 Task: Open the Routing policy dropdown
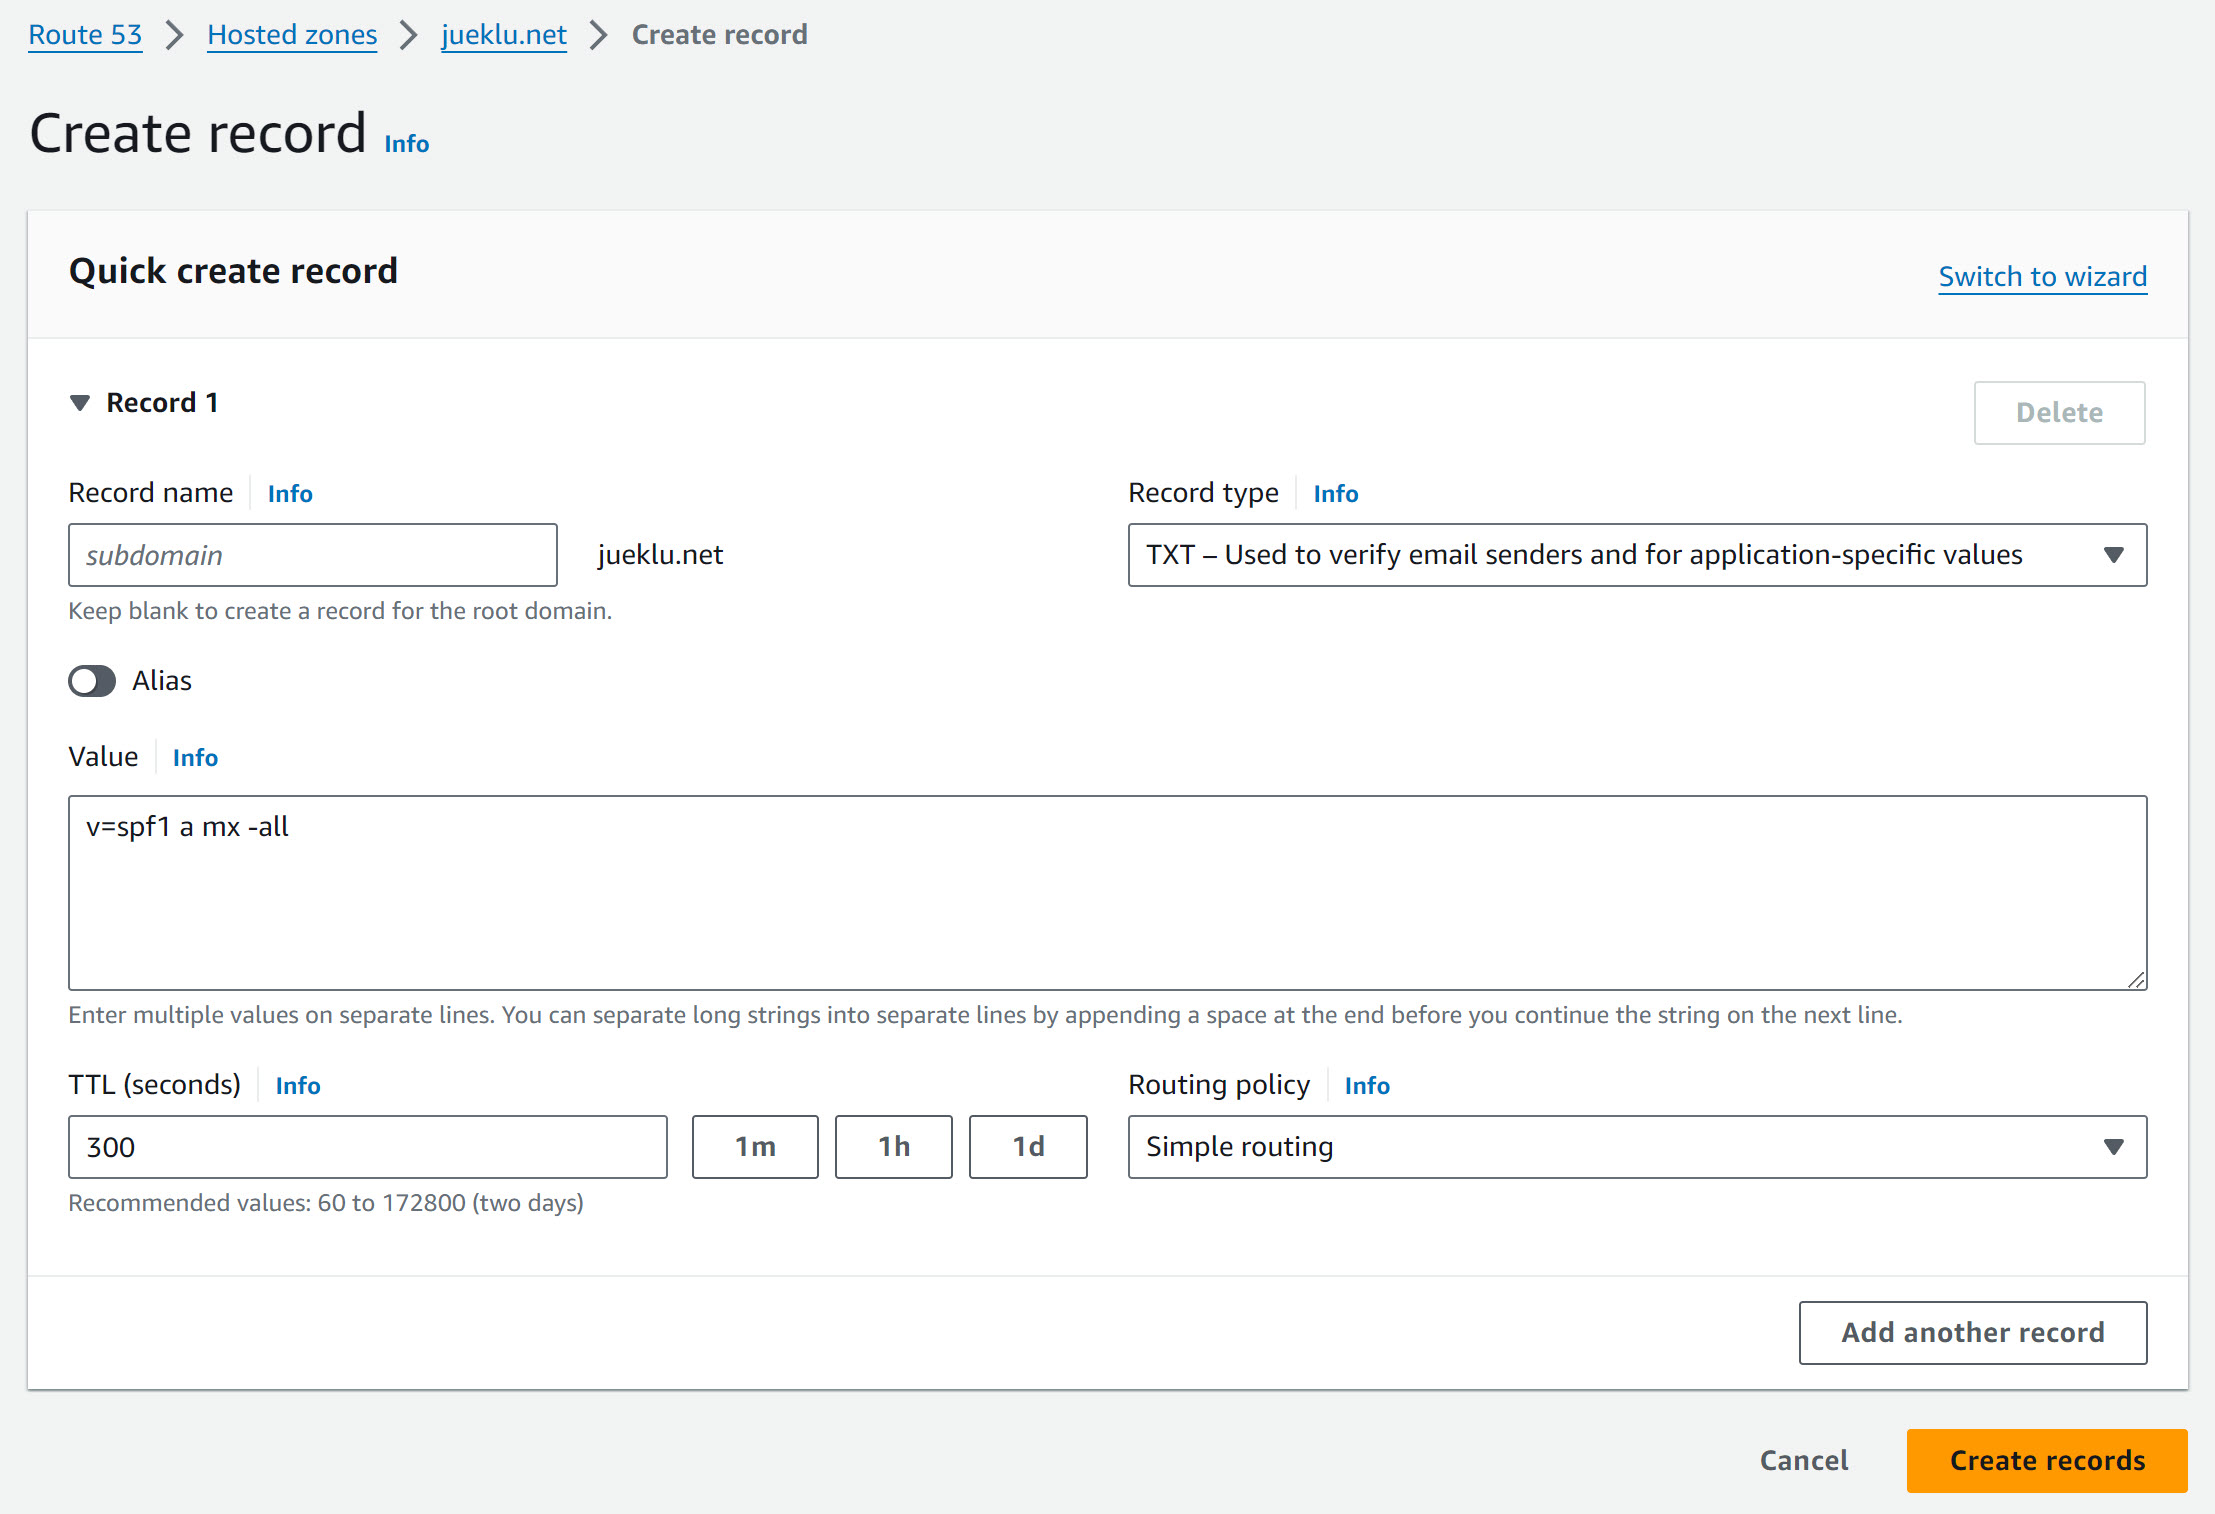[x=1636, y=1147]
